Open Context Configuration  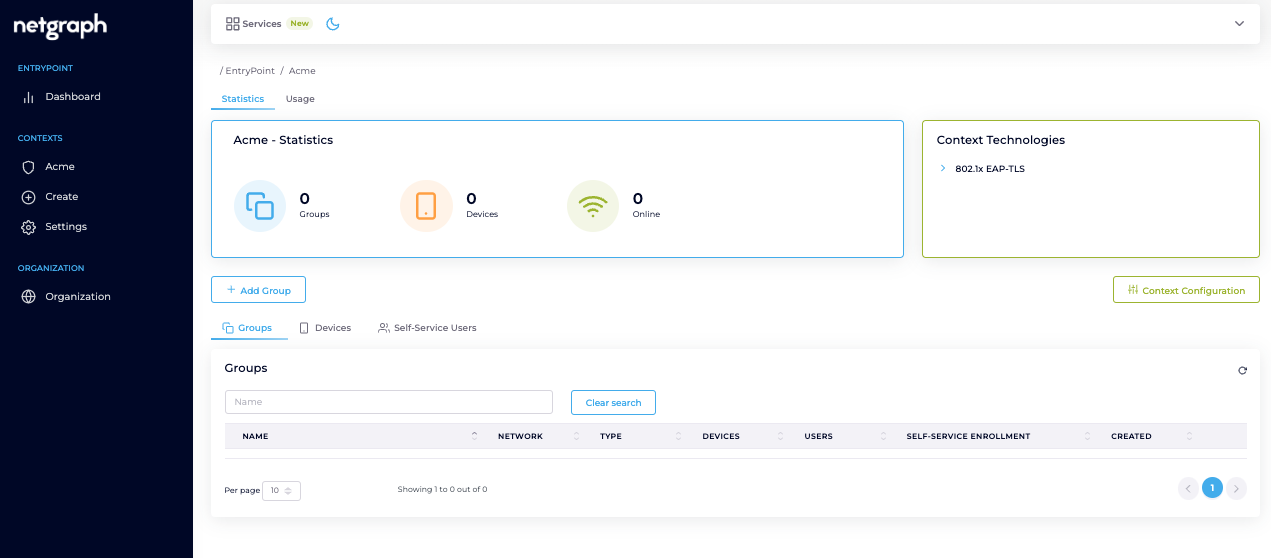(1185, 290)
